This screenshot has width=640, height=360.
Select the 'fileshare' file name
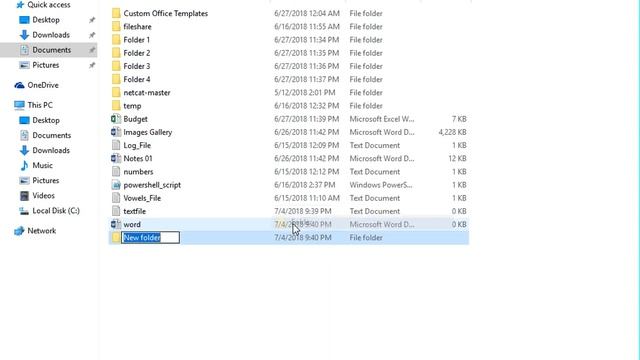click(x=138, y=27)
